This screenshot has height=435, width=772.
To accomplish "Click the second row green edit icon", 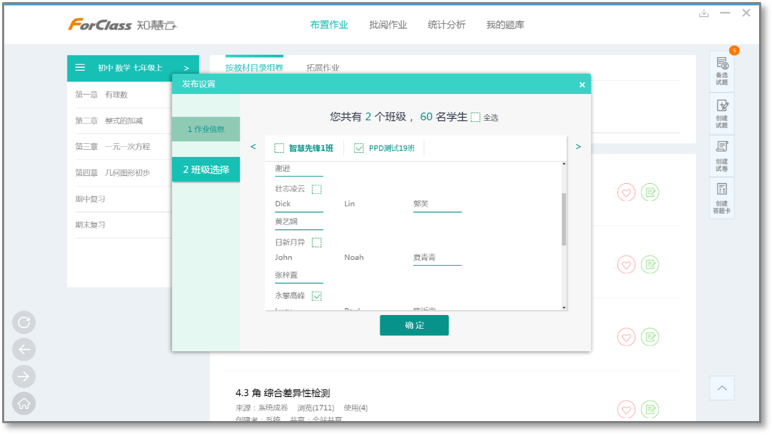I will click(650, 265).
